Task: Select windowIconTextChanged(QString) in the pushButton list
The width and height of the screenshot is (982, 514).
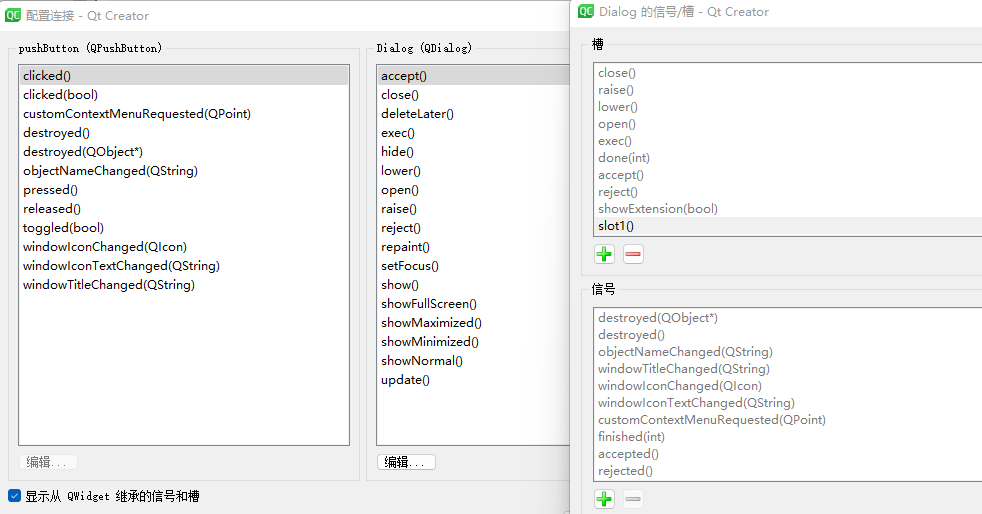Action: 183,265
